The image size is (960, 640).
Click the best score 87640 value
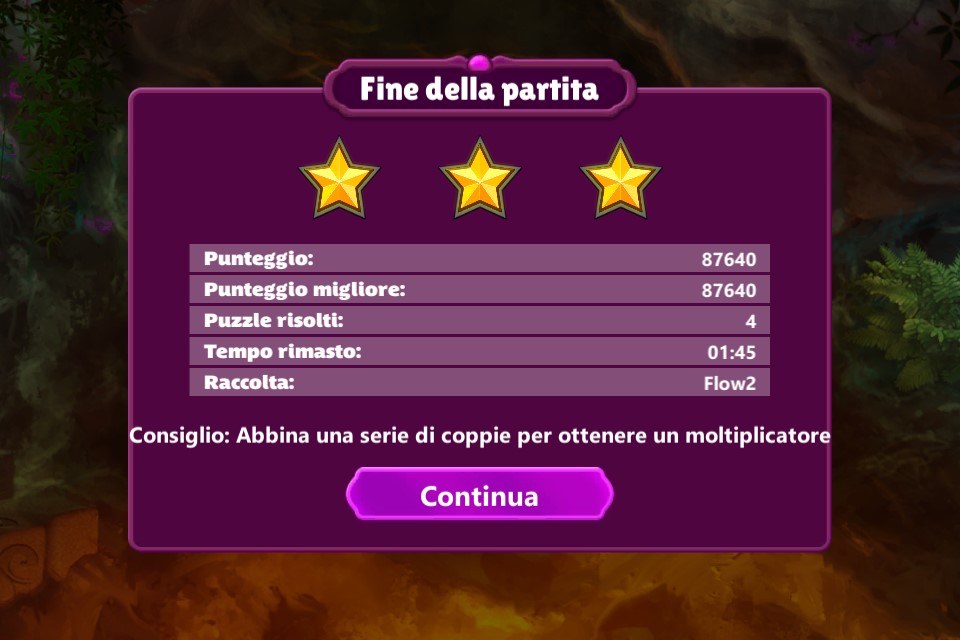point(729,290)
